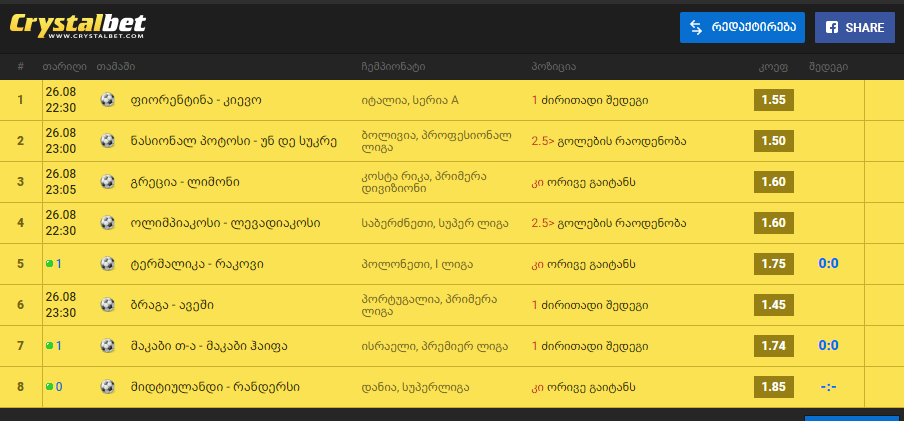
Task: Click the შედეგი column header
Action: (x=828, y=67)
